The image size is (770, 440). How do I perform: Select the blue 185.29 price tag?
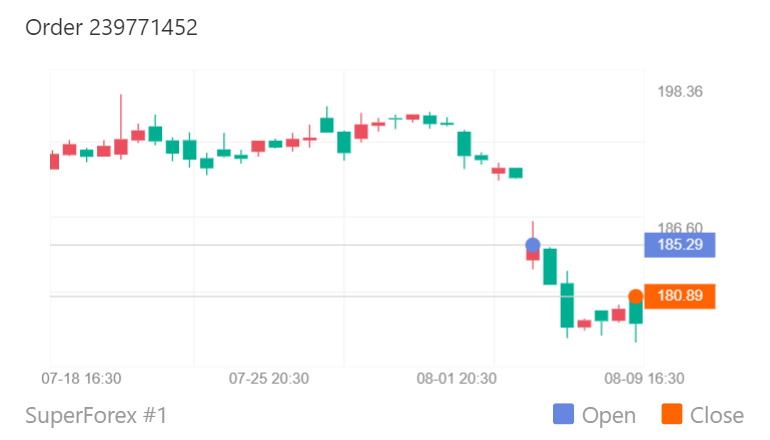[679, 244]
